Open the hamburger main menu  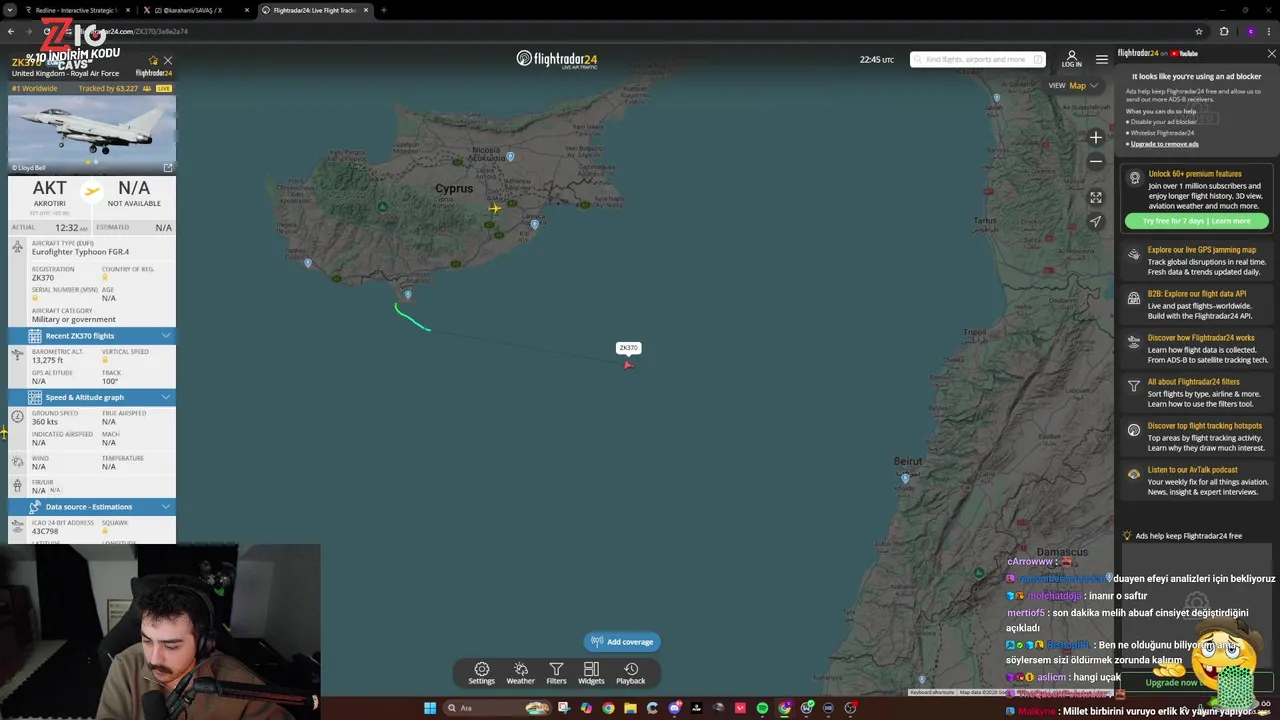tap(1101, 59)
